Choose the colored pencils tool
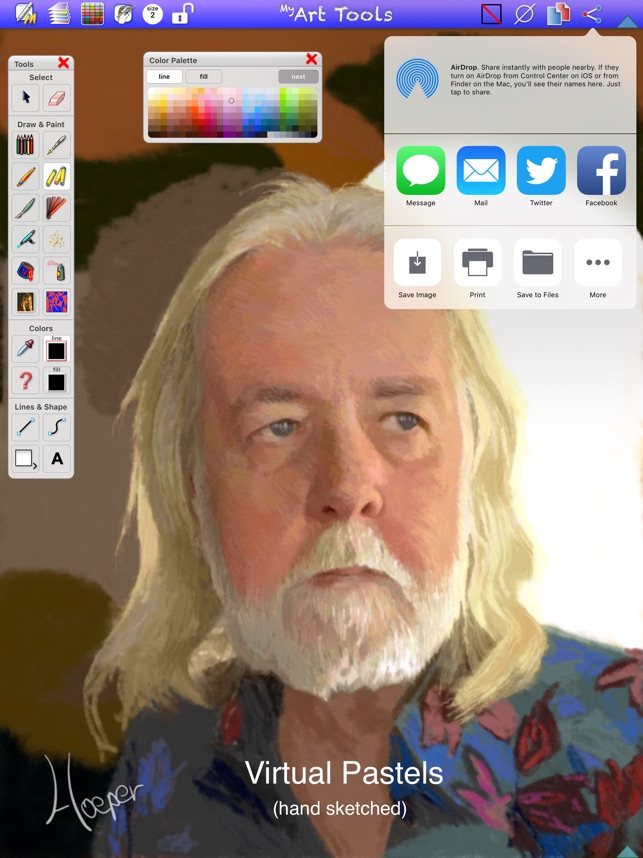The height and width of the screenshot is (858, 643). [25, 146]
